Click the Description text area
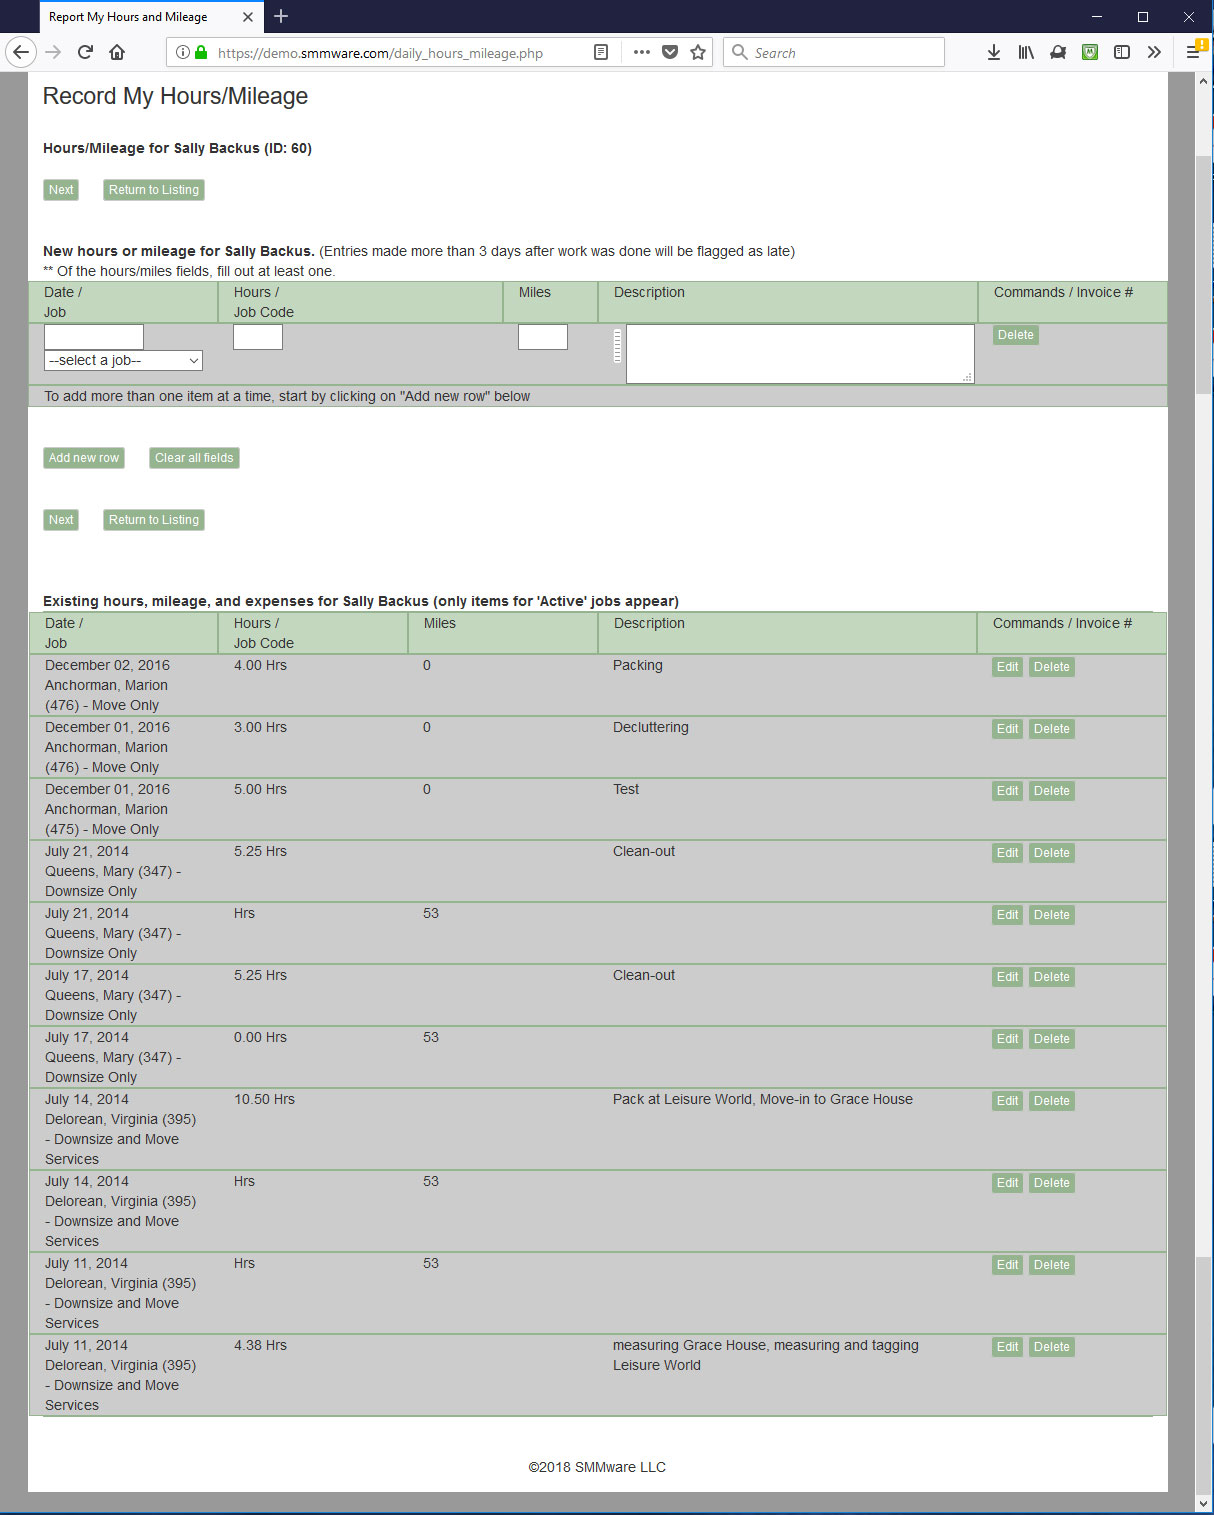Screen dimensions: 1214x1515 point(800,353)
